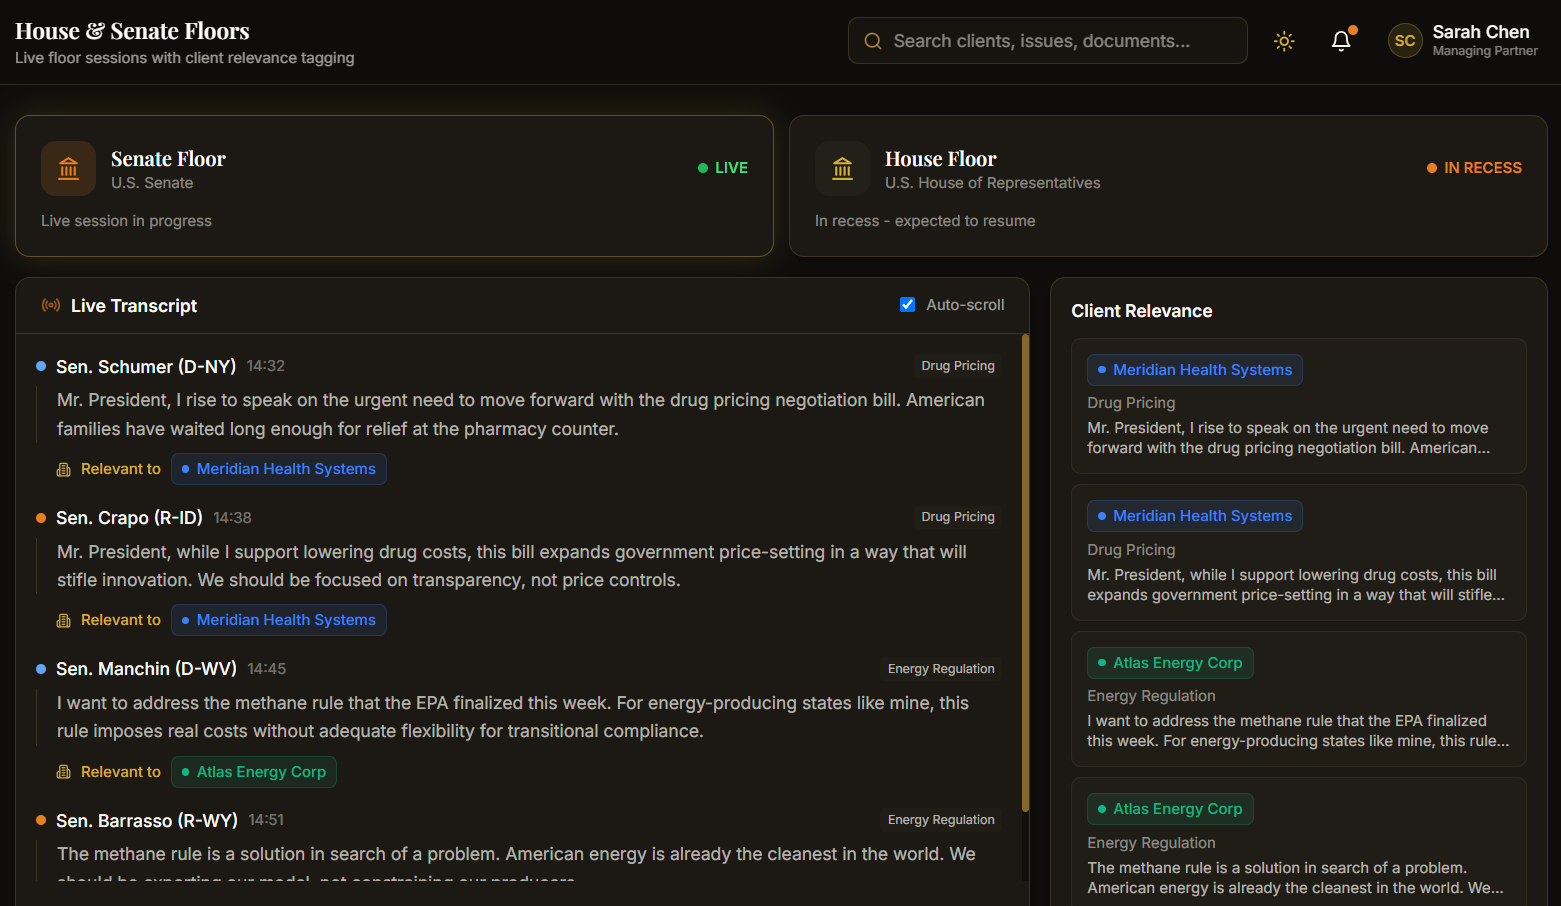
Task: Click 'In recess - expected to resume' text
Action: (x=925, y=221)
